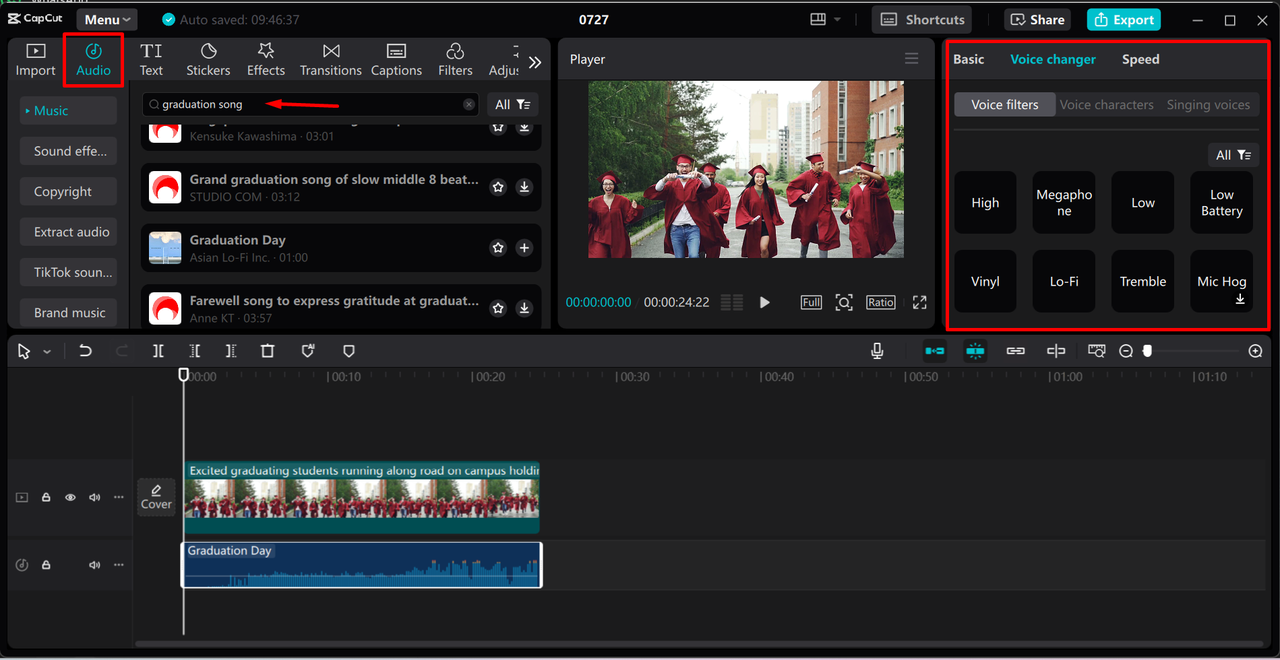Toggle main track magnet
The image size is (1280, 660).
(x=935, y=351)
